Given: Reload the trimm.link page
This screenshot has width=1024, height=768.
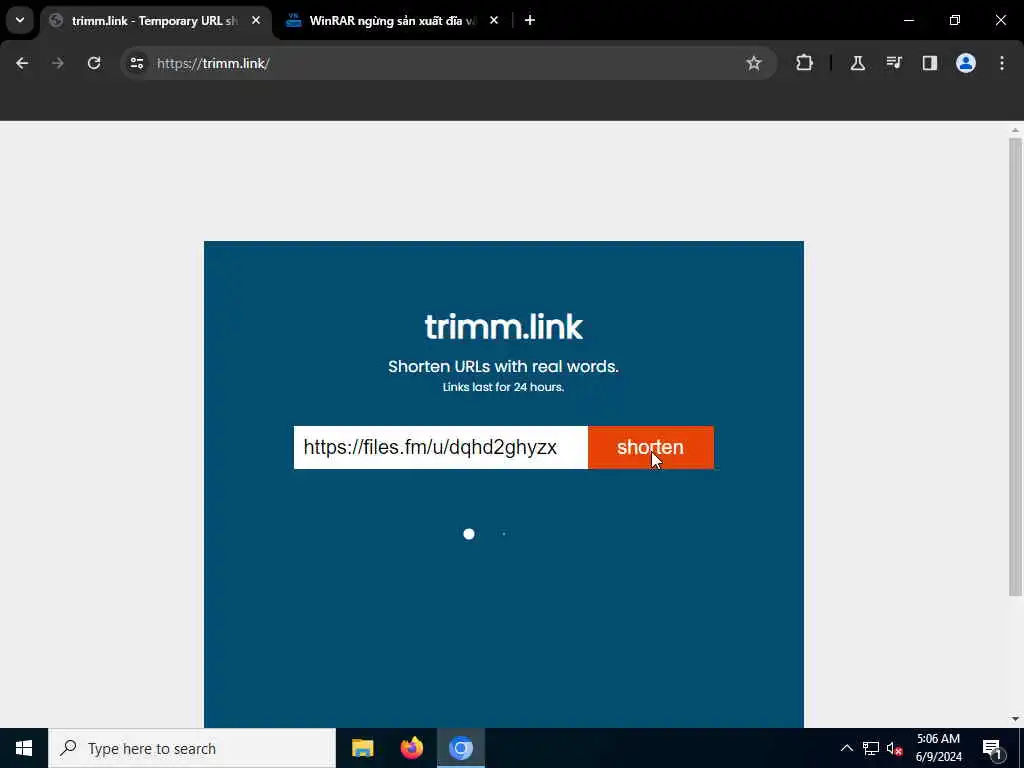Looking at the screenshot, I should pos(94,63).
